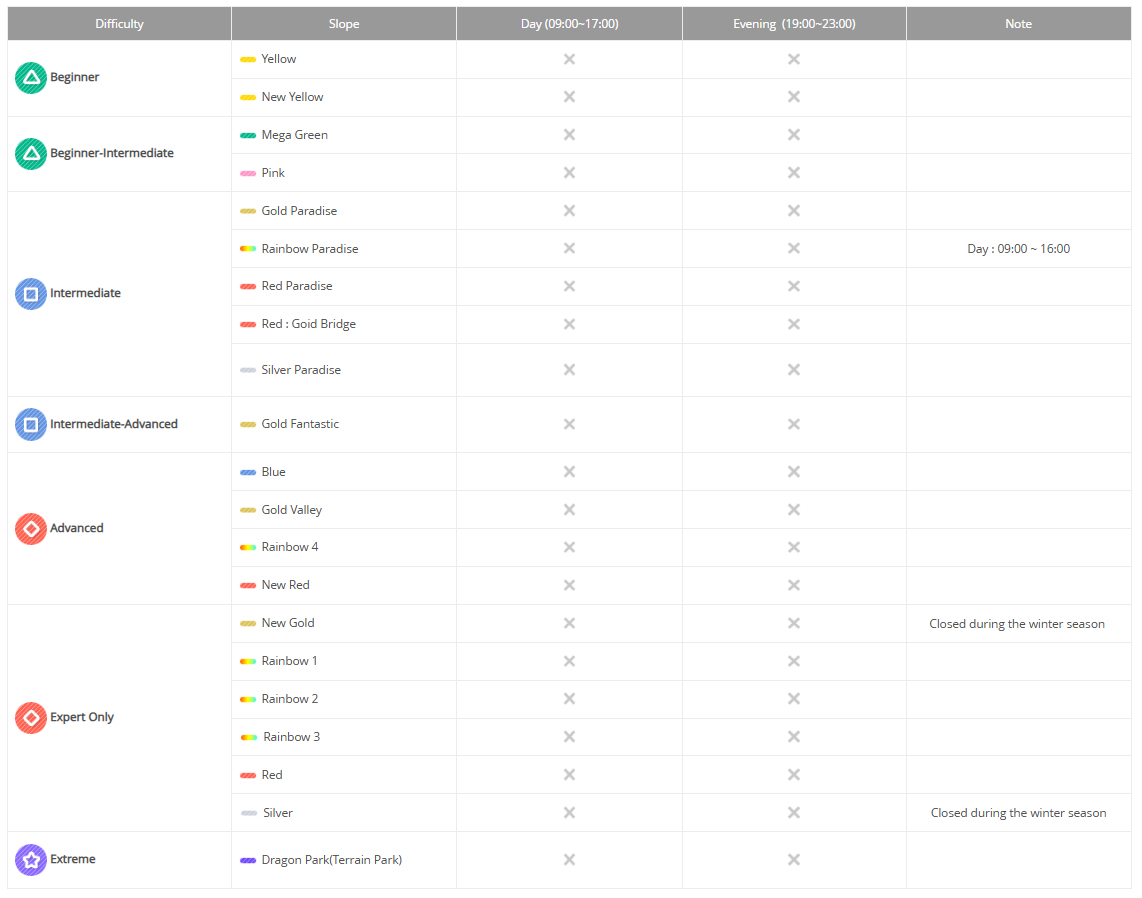Click the Difficulty column header
Image resolution: width=1142 pixels, height=898 pixels.
(x=120, y=24)
